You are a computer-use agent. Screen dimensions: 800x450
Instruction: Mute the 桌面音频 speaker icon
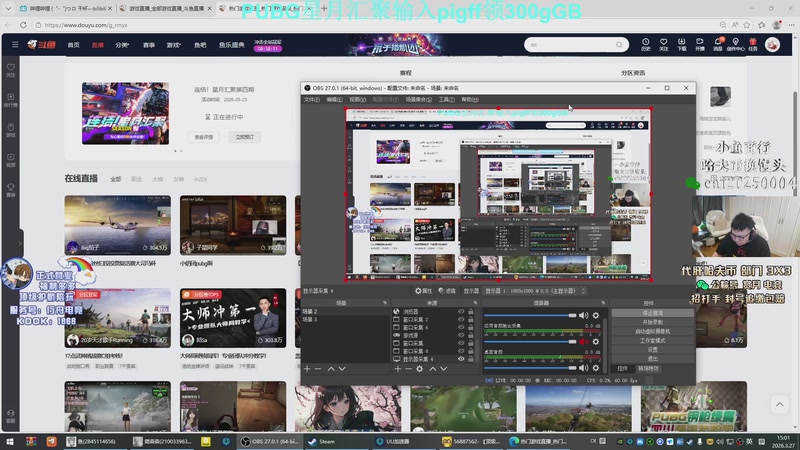[584, 368]
